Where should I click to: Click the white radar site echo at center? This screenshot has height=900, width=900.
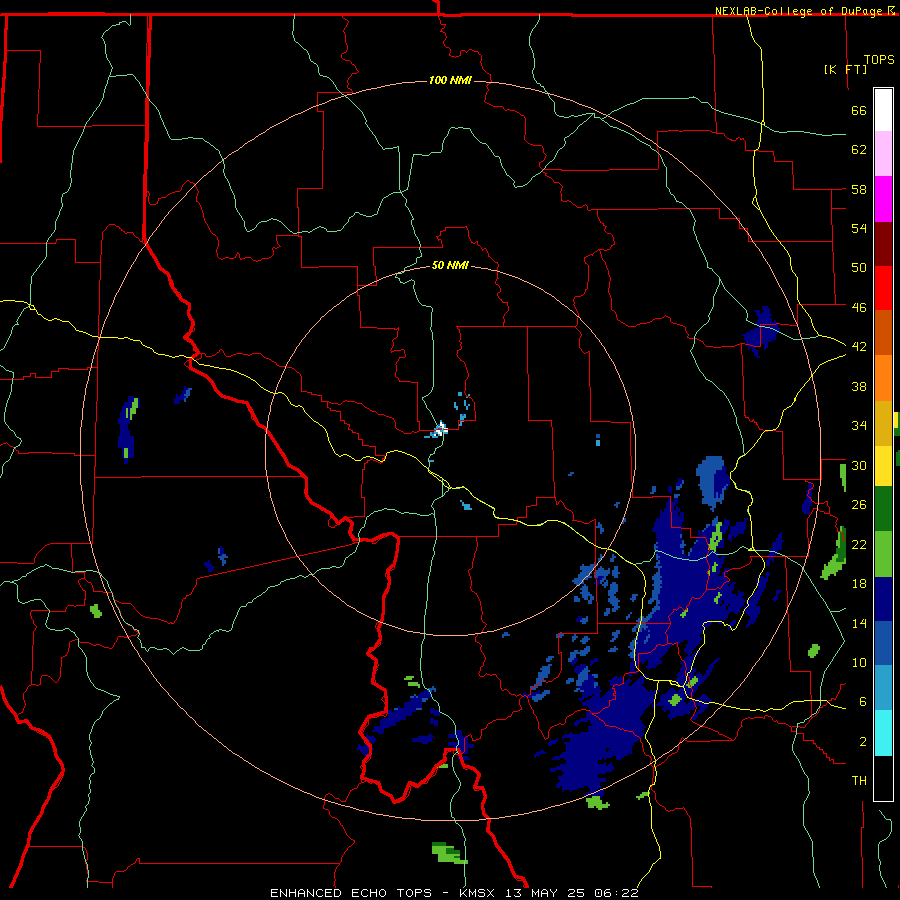[x=441, y=428]
